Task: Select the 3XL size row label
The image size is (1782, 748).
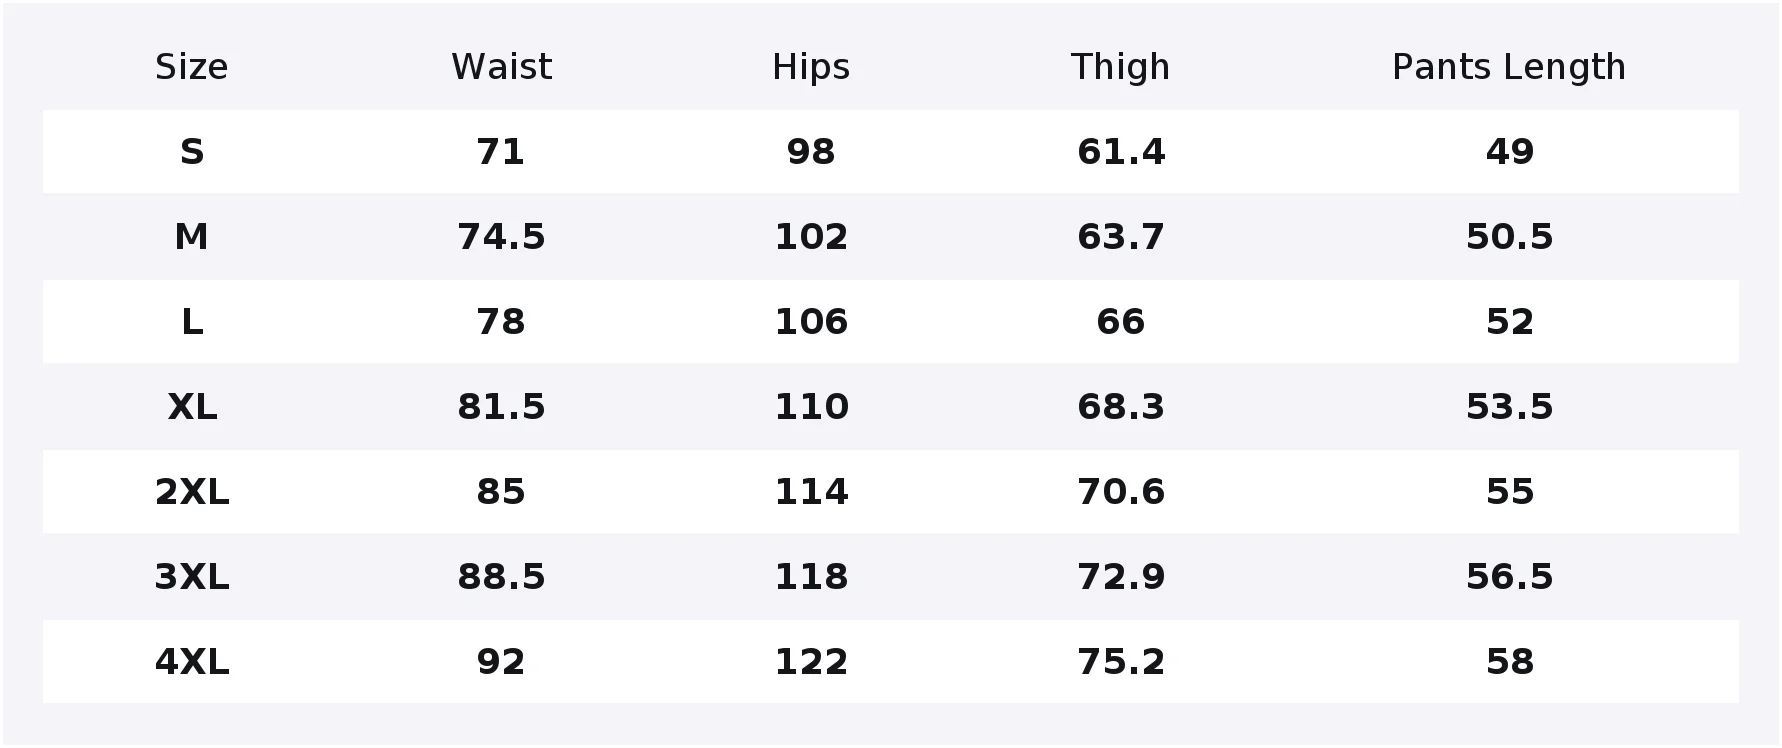Action: (x=191, y=577)
